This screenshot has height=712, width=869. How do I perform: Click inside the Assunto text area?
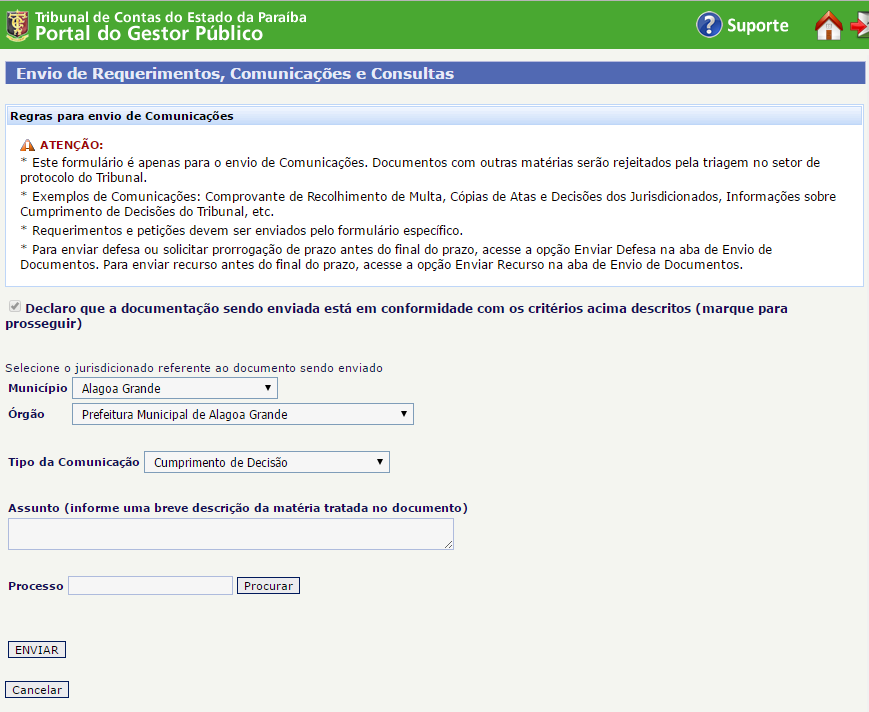(230, 534)
